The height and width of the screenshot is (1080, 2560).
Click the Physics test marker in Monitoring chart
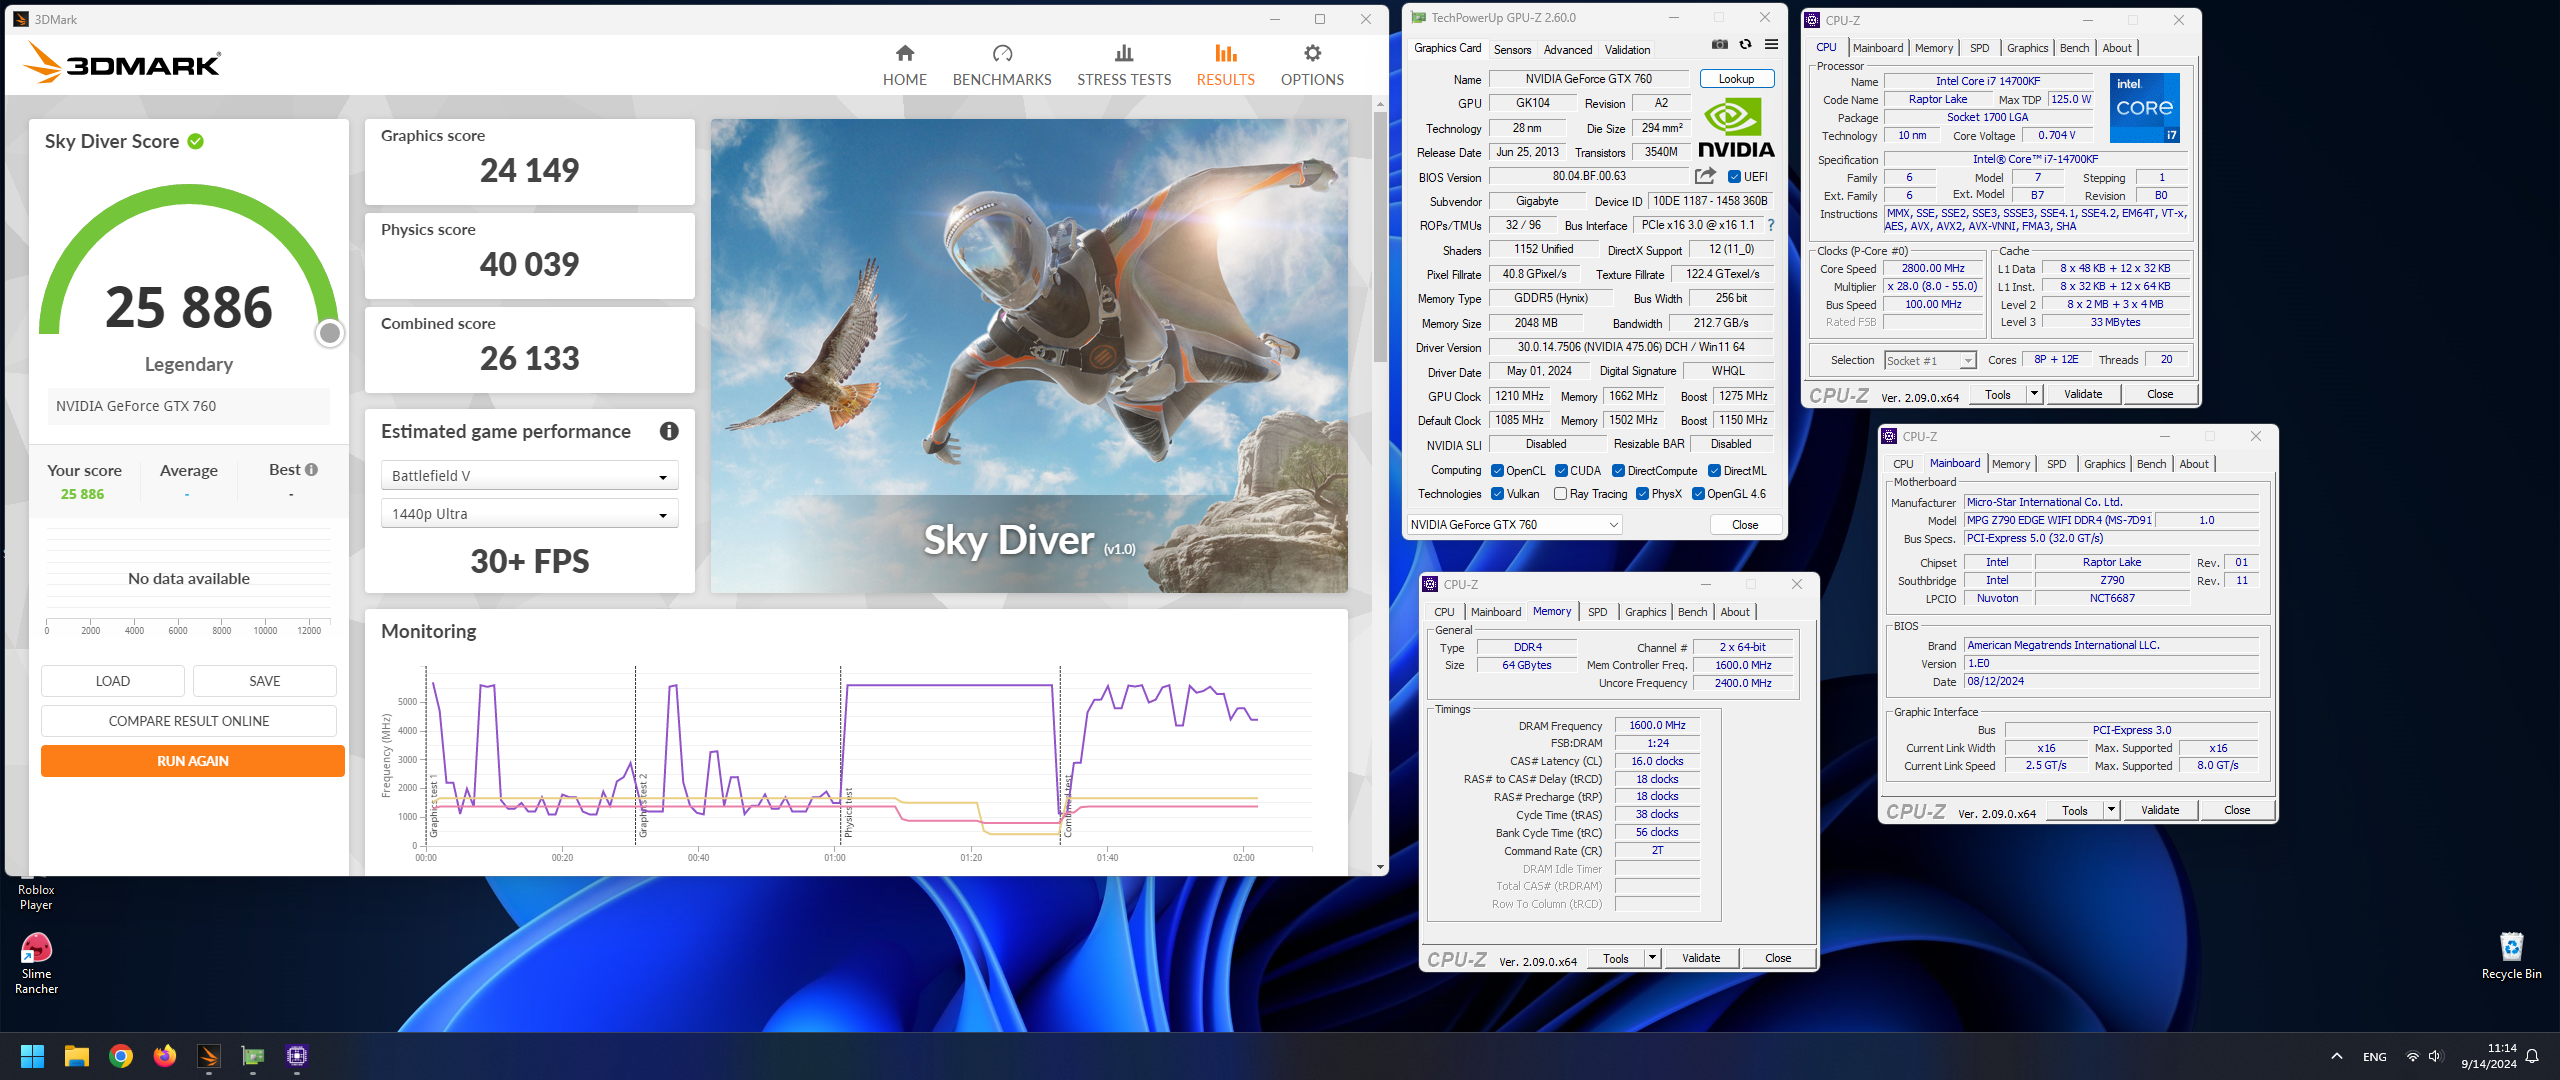(x=847, y=813)
